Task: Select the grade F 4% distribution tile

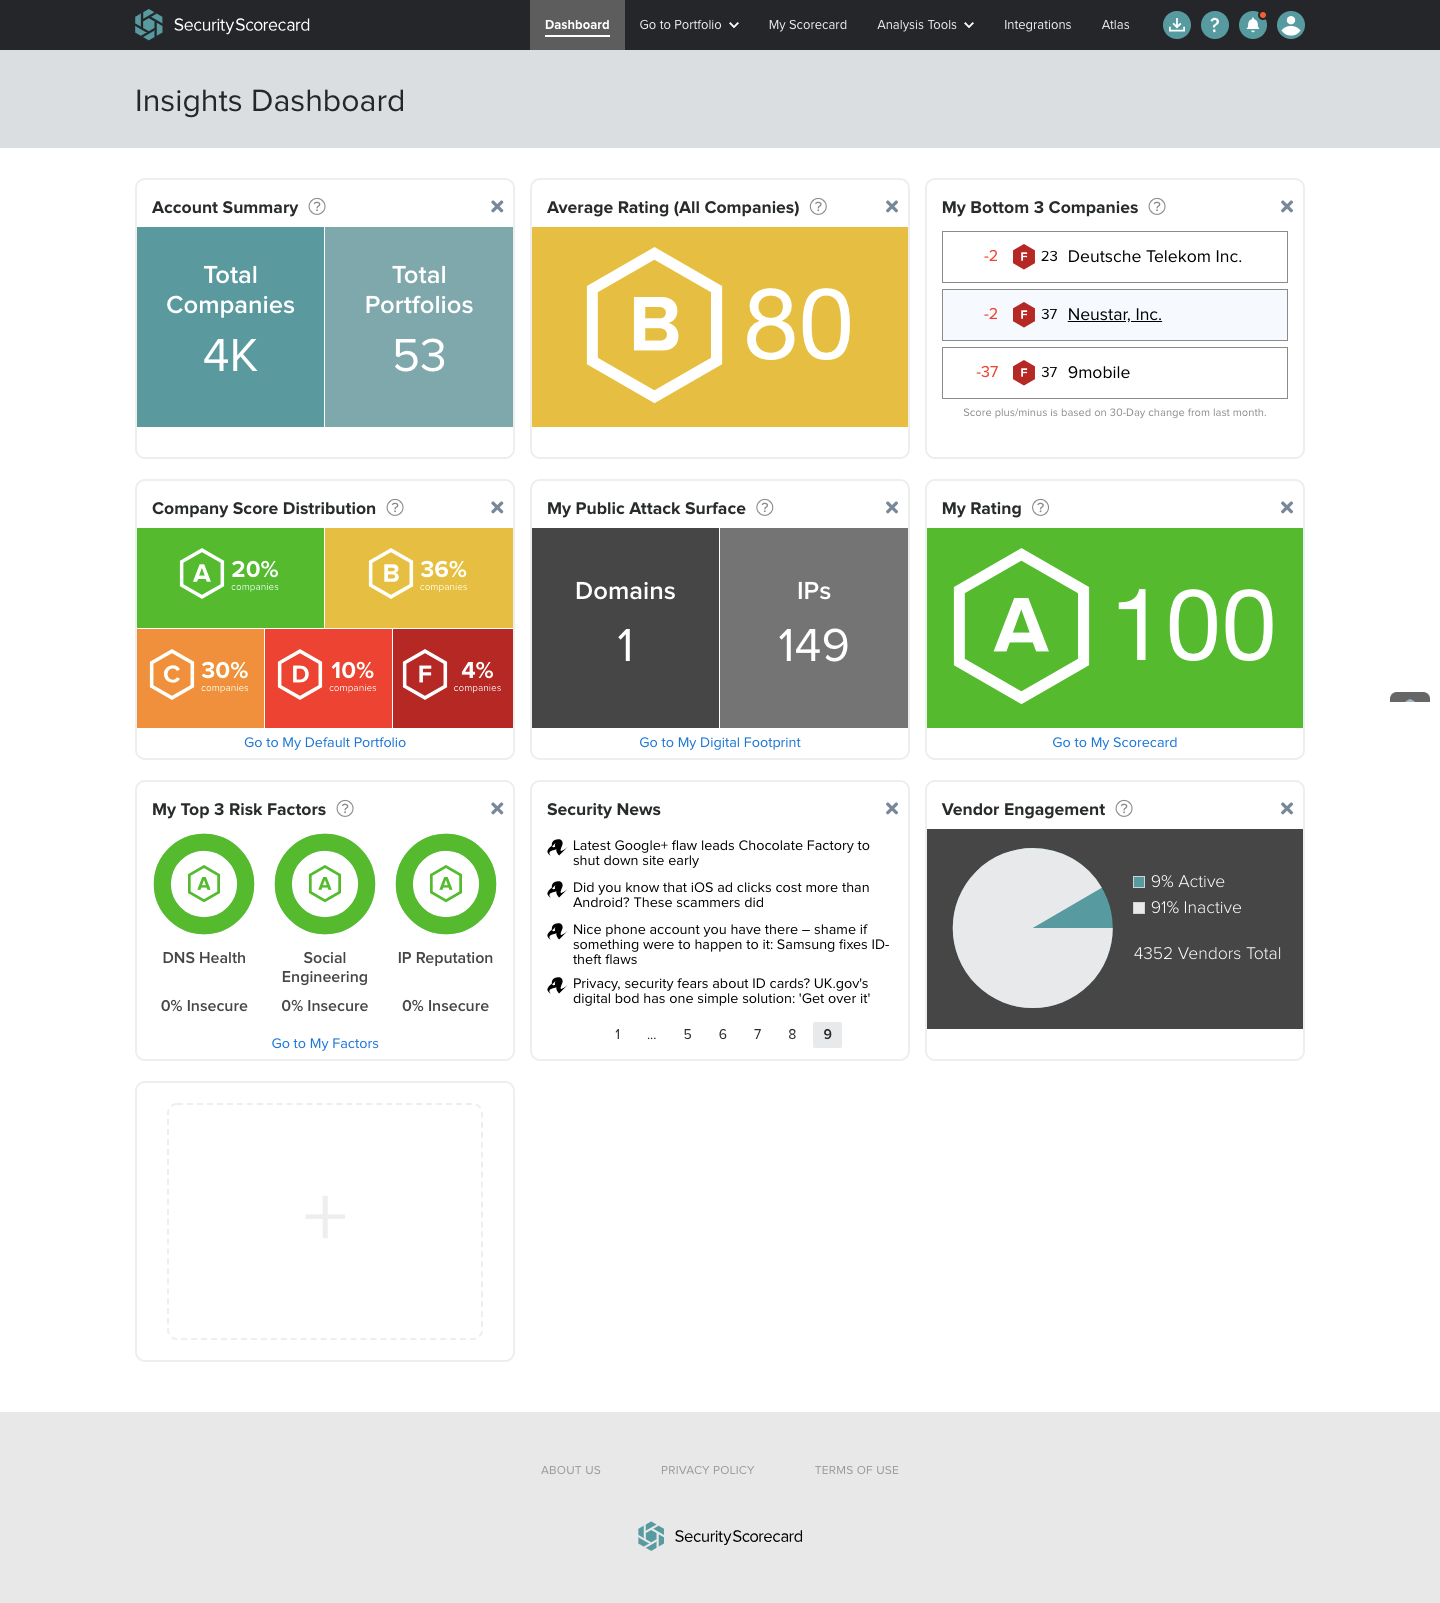Action: 453,677
